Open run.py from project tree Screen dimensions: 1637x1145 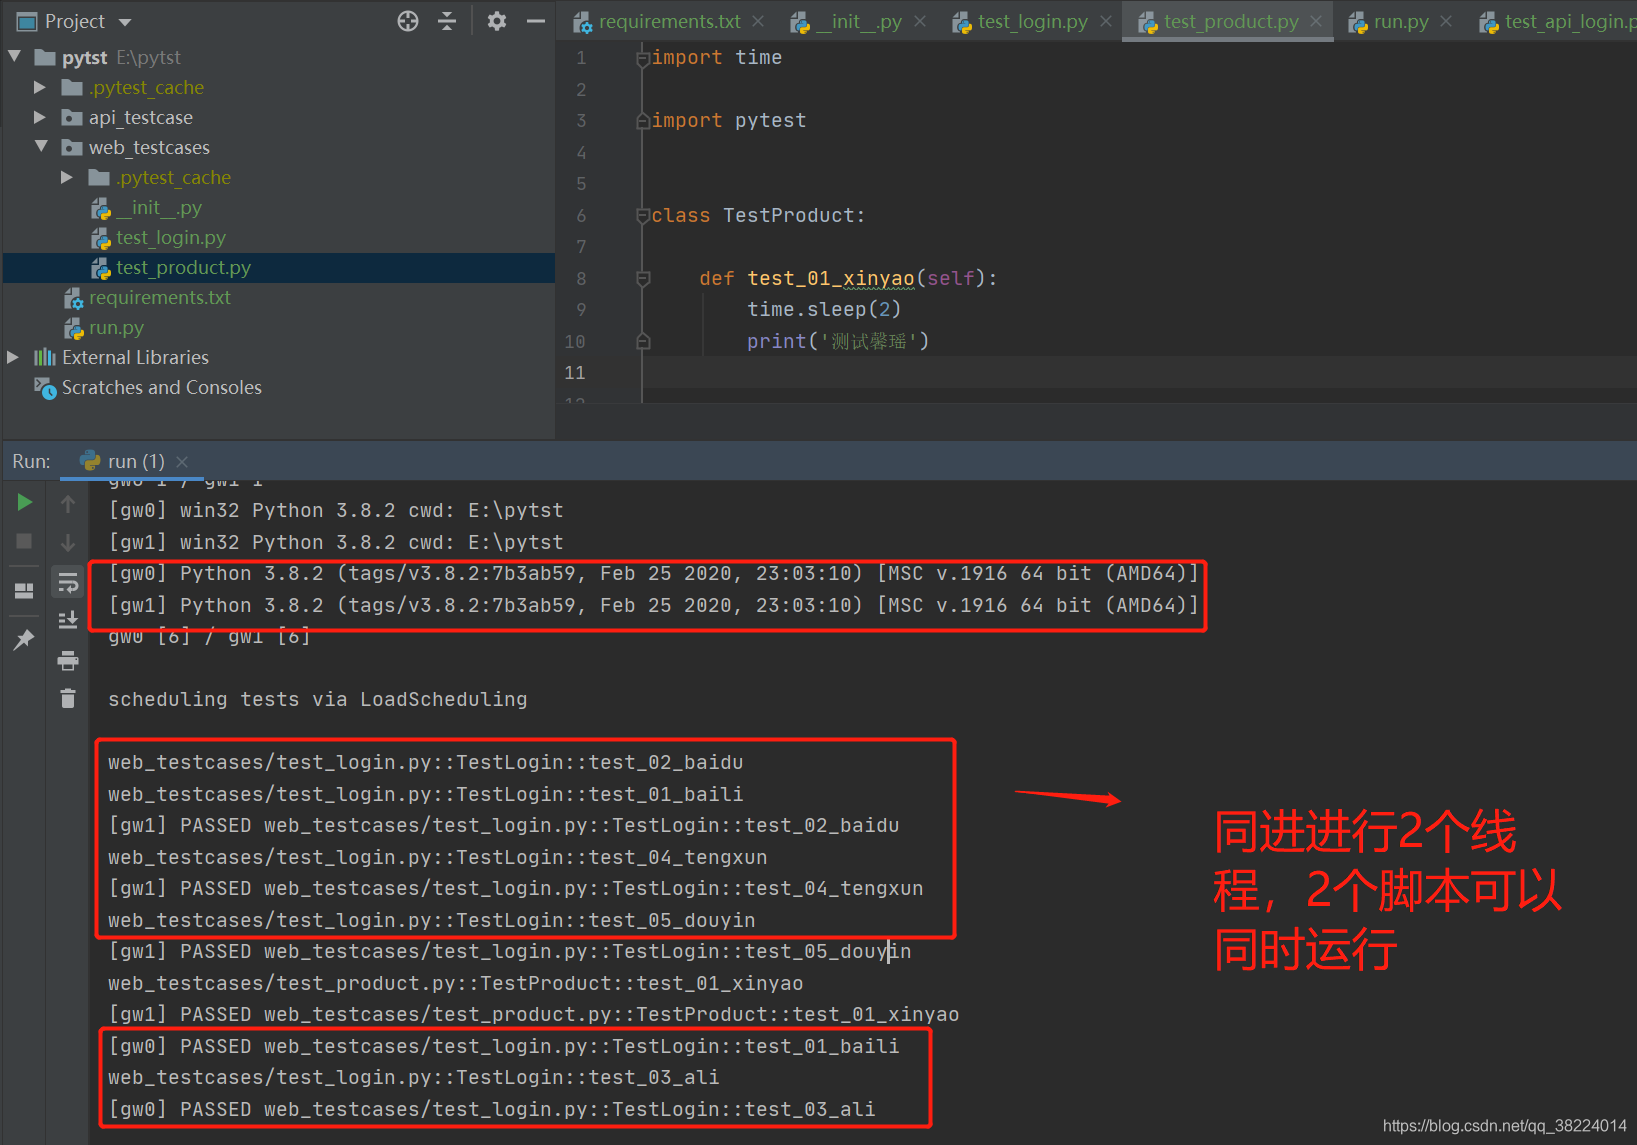click(116, 327)
